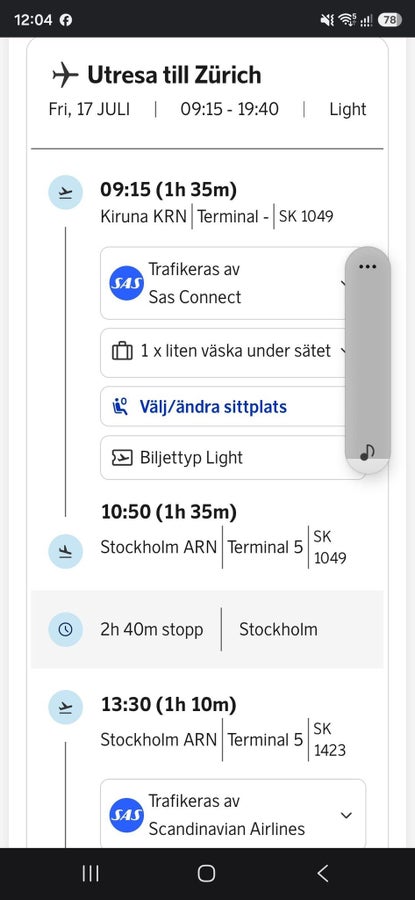Image resolution: width=415 pixels, height=900 pixels.
Task: Tap the clock icon for 2h 40m stopp
Action: (65, 629)
